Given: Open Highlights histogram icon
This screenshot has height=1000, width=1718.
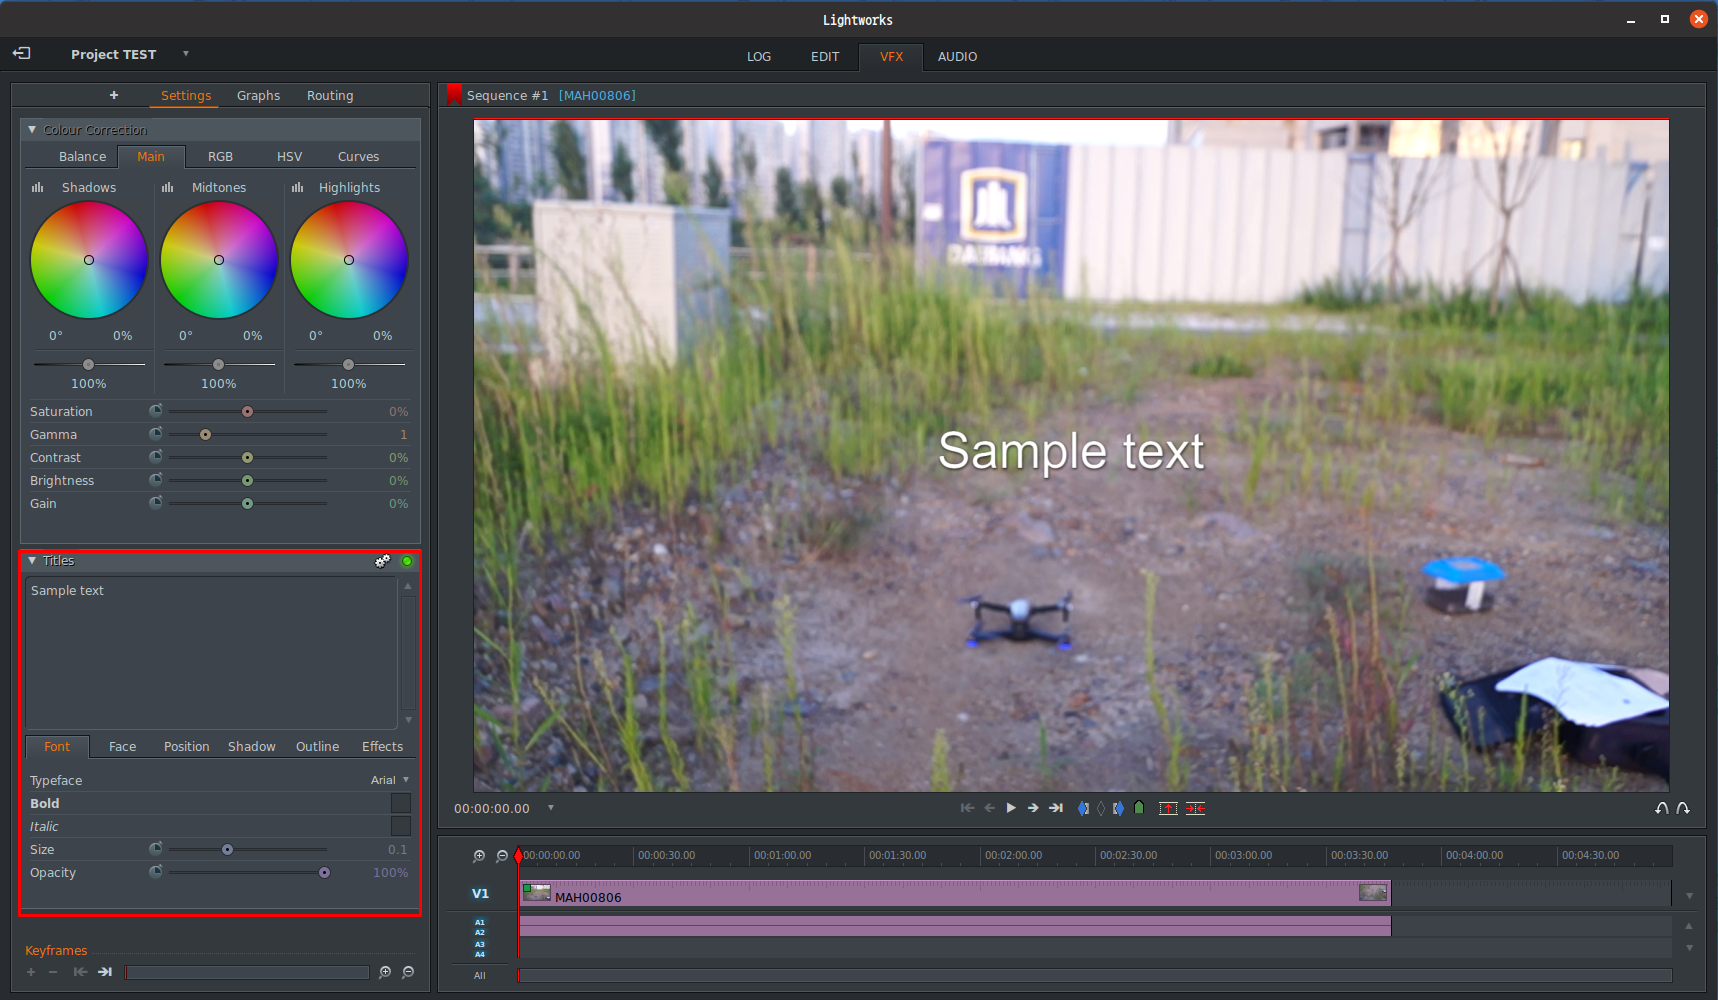Looking at the screenshot, I should (298, 187).
